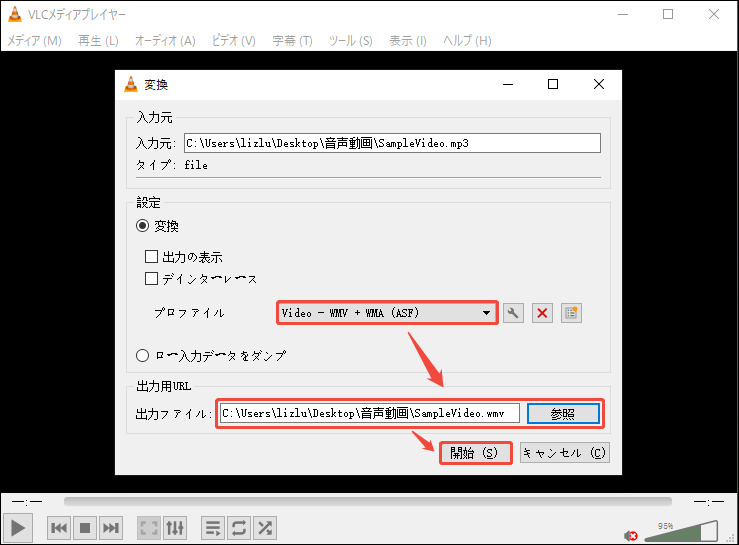The image size is (739, 545).
Task: Open the ツール (S) menu
Action: click(351, 41)
